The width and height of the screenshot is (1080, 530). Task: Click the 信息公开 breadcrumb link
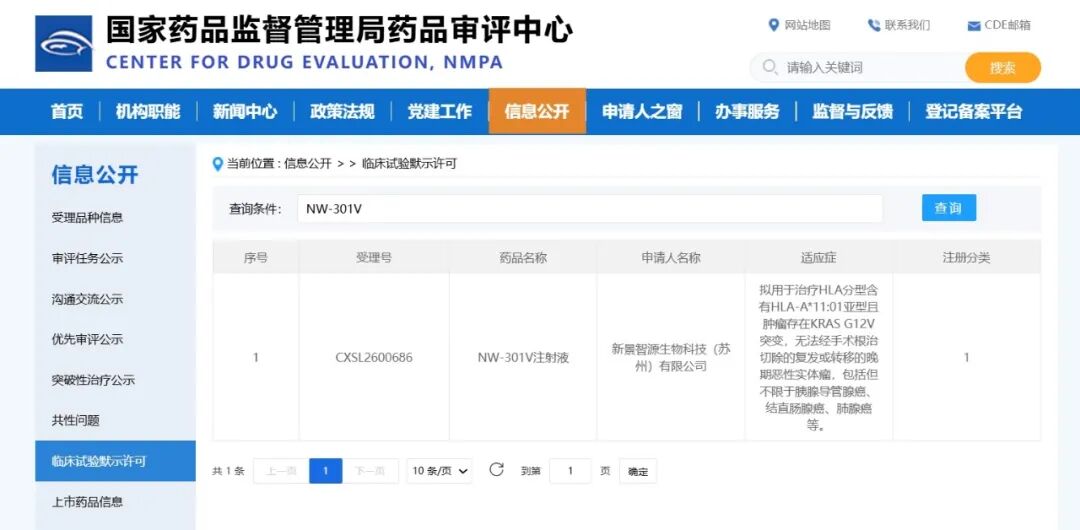[x=308, y=164]
